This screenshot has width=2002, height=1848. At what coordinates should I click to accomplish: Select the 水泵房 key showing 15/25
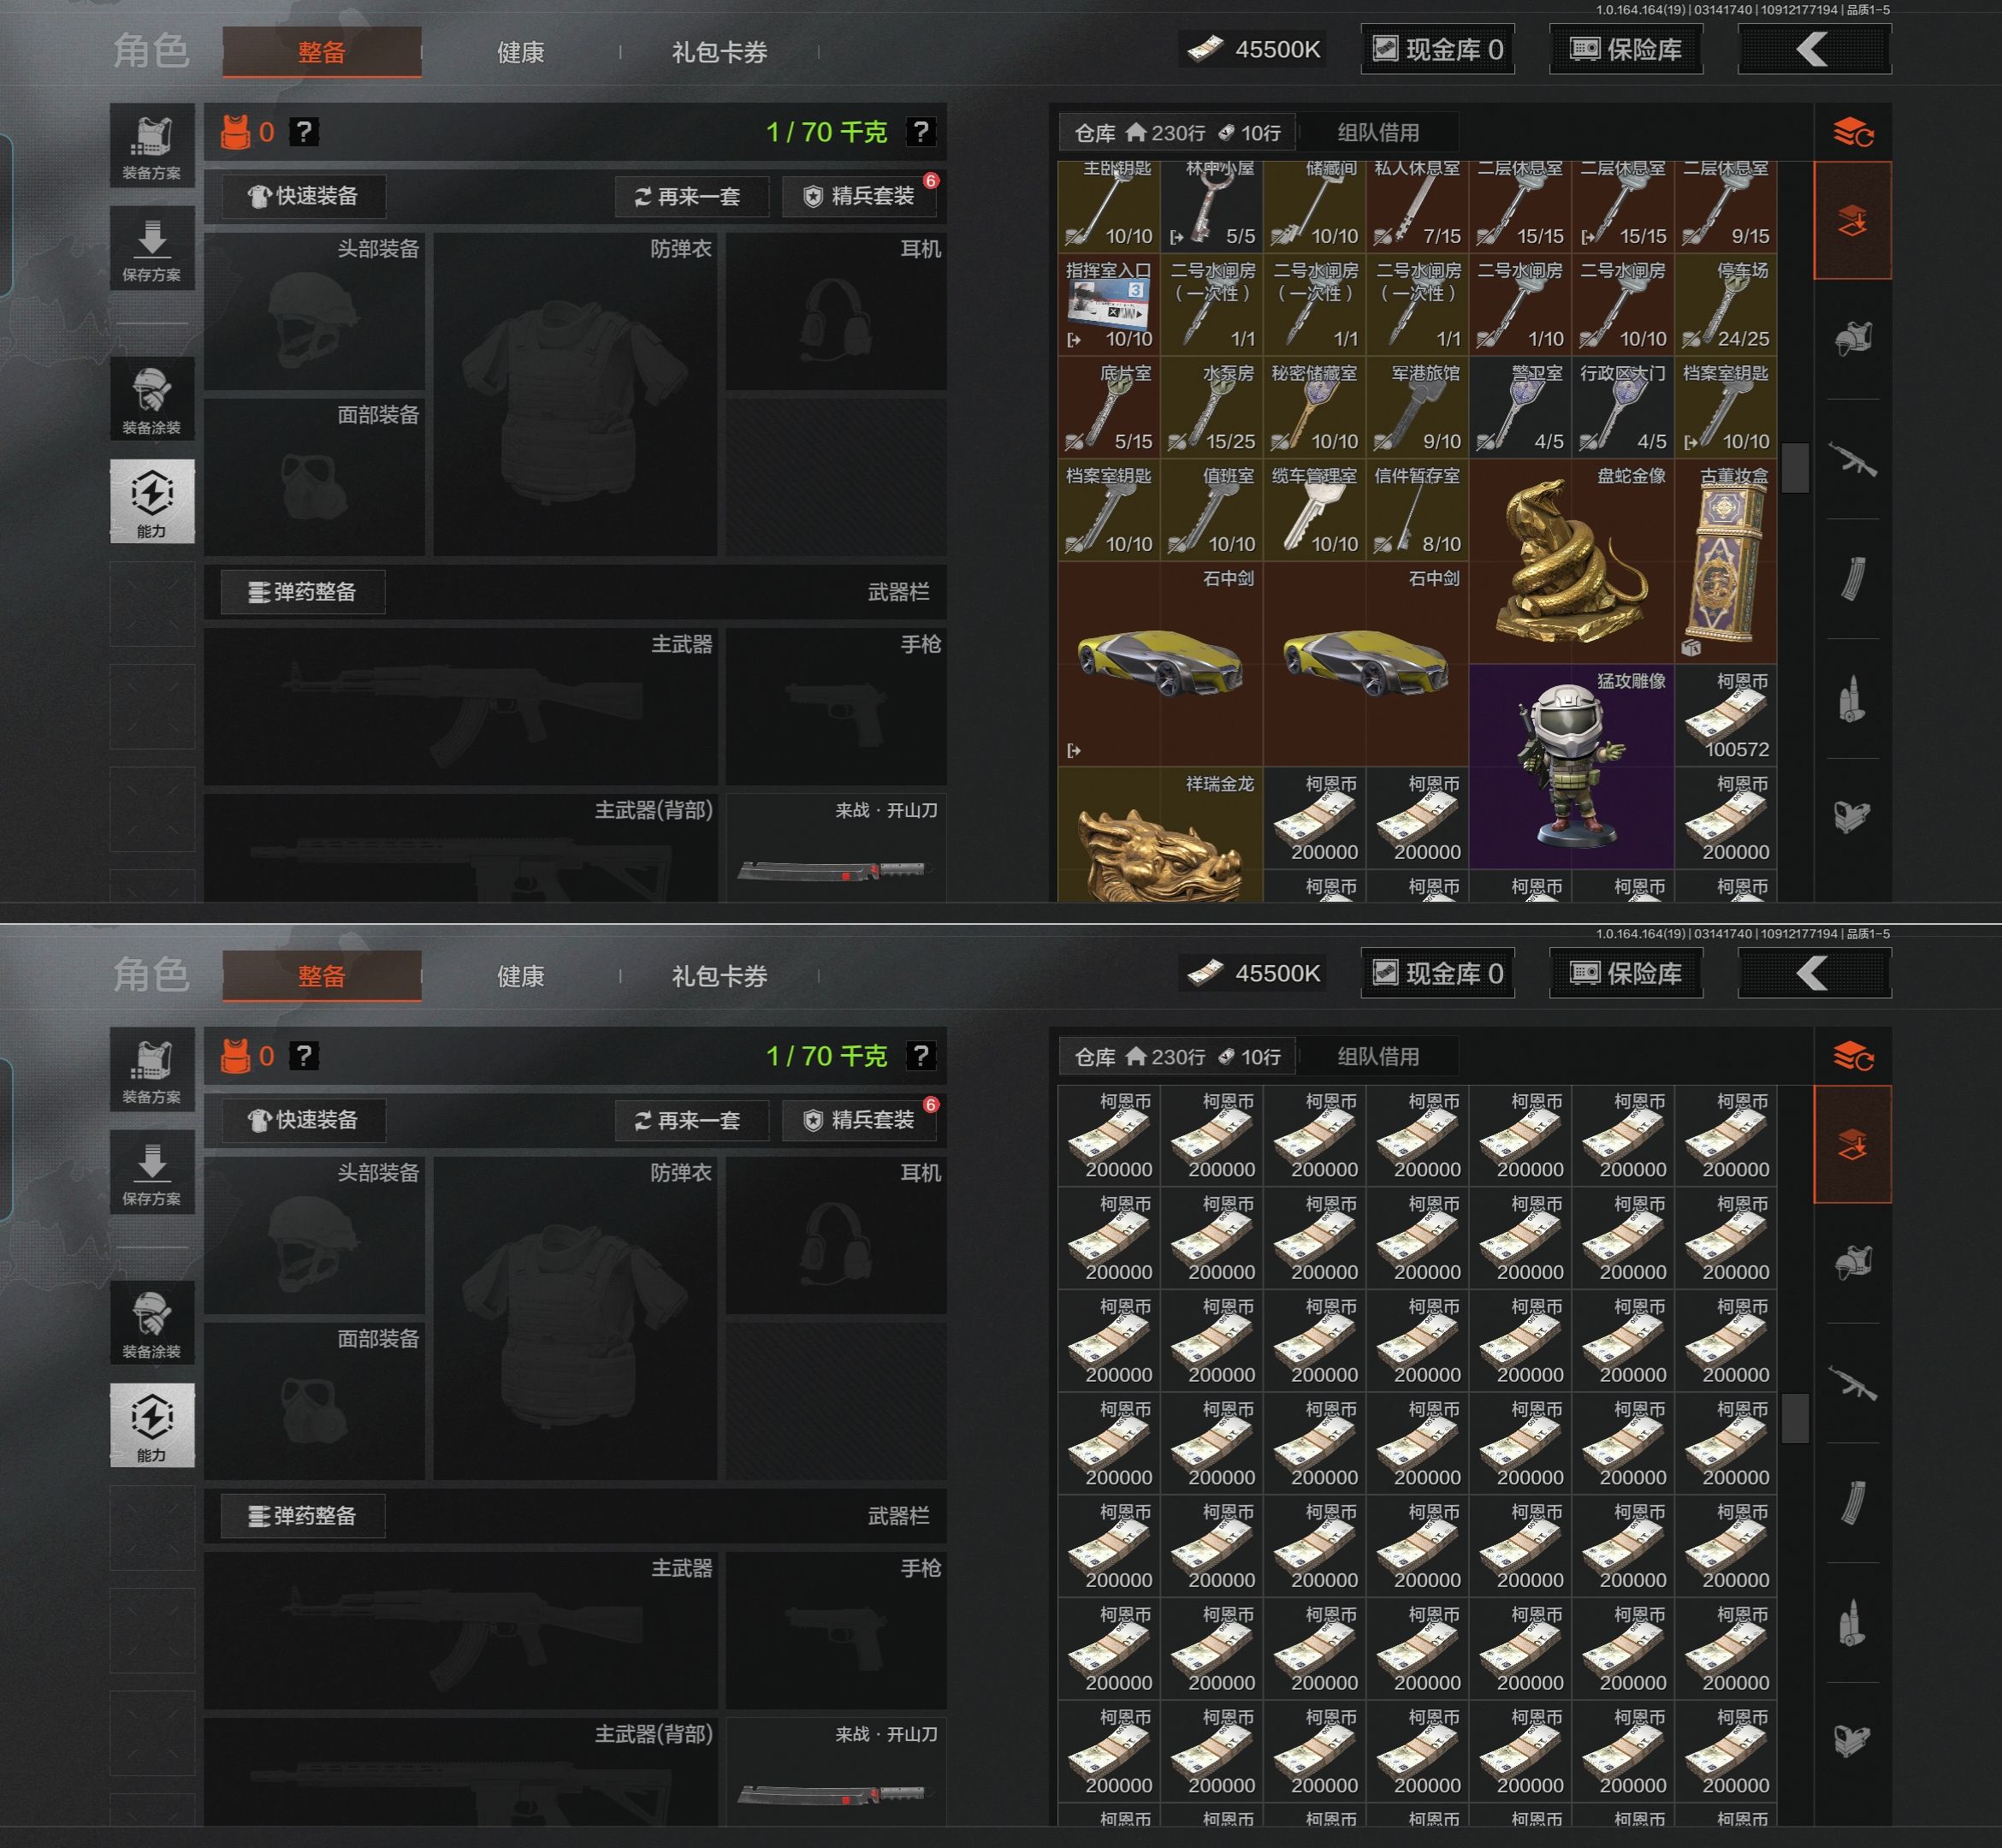[x=1212, y=407]
